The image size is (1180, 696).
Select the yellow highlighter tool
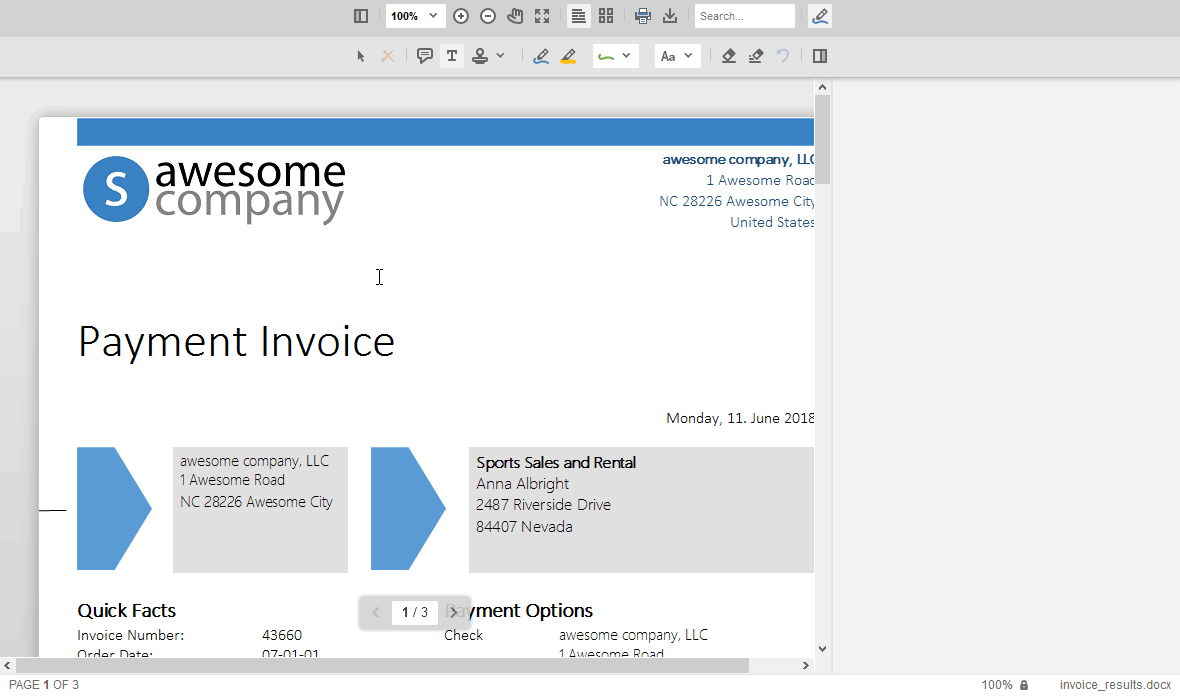pyautogui.click(x=568, y=56)
